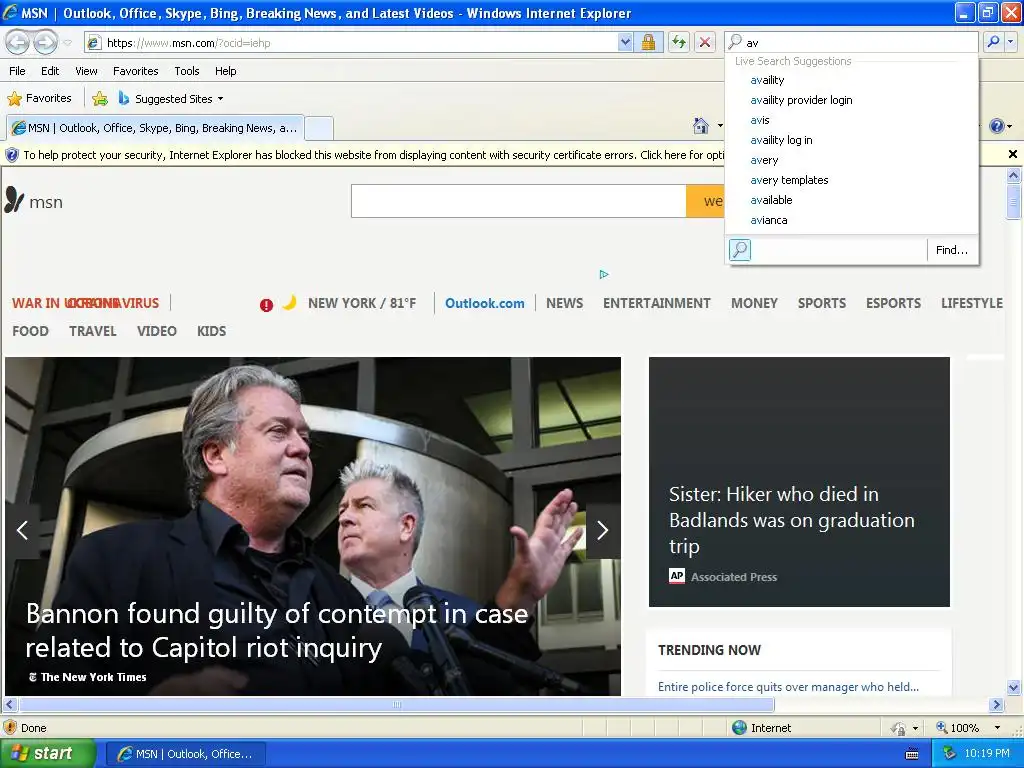1024x768 pixels.
Task: Open the Favorites menu
Action: coord(135,71)
